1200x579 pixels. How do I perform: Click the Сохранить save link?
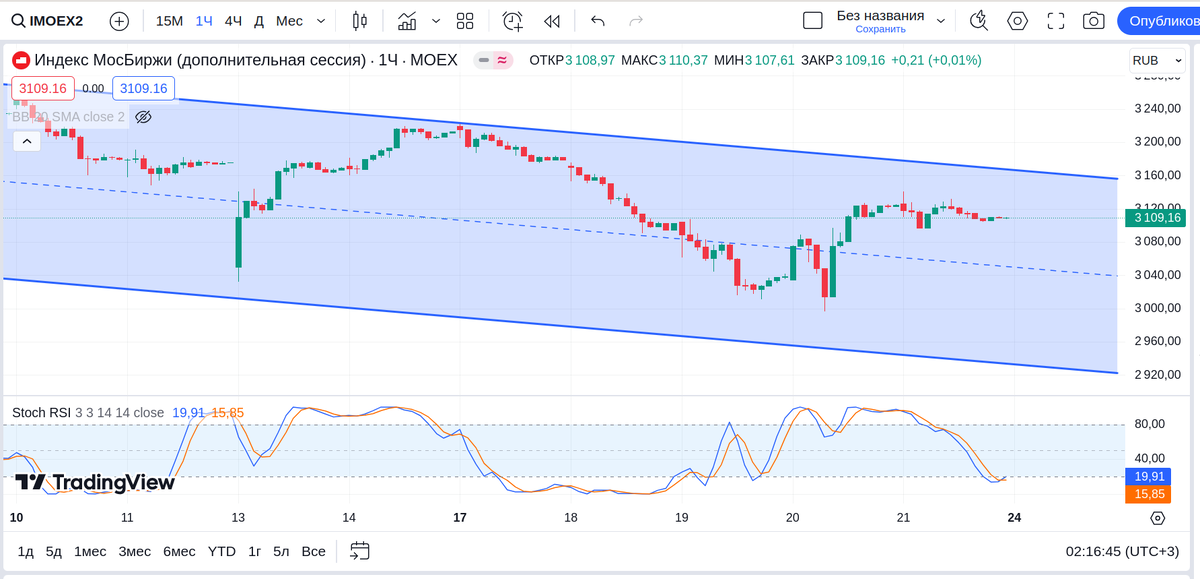click(880, 29)
